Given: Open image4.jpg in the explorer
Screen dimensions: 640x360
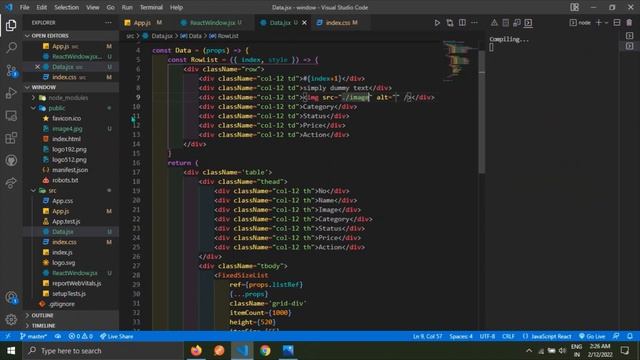Looking at the screenshot, I should tap(67, 129).
